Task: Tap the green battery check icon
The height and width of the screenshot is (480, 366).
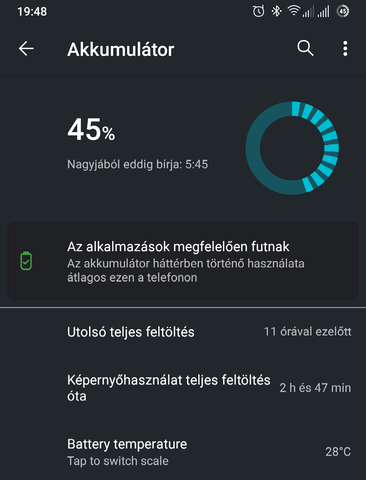Action: click(x=26, y=261)
